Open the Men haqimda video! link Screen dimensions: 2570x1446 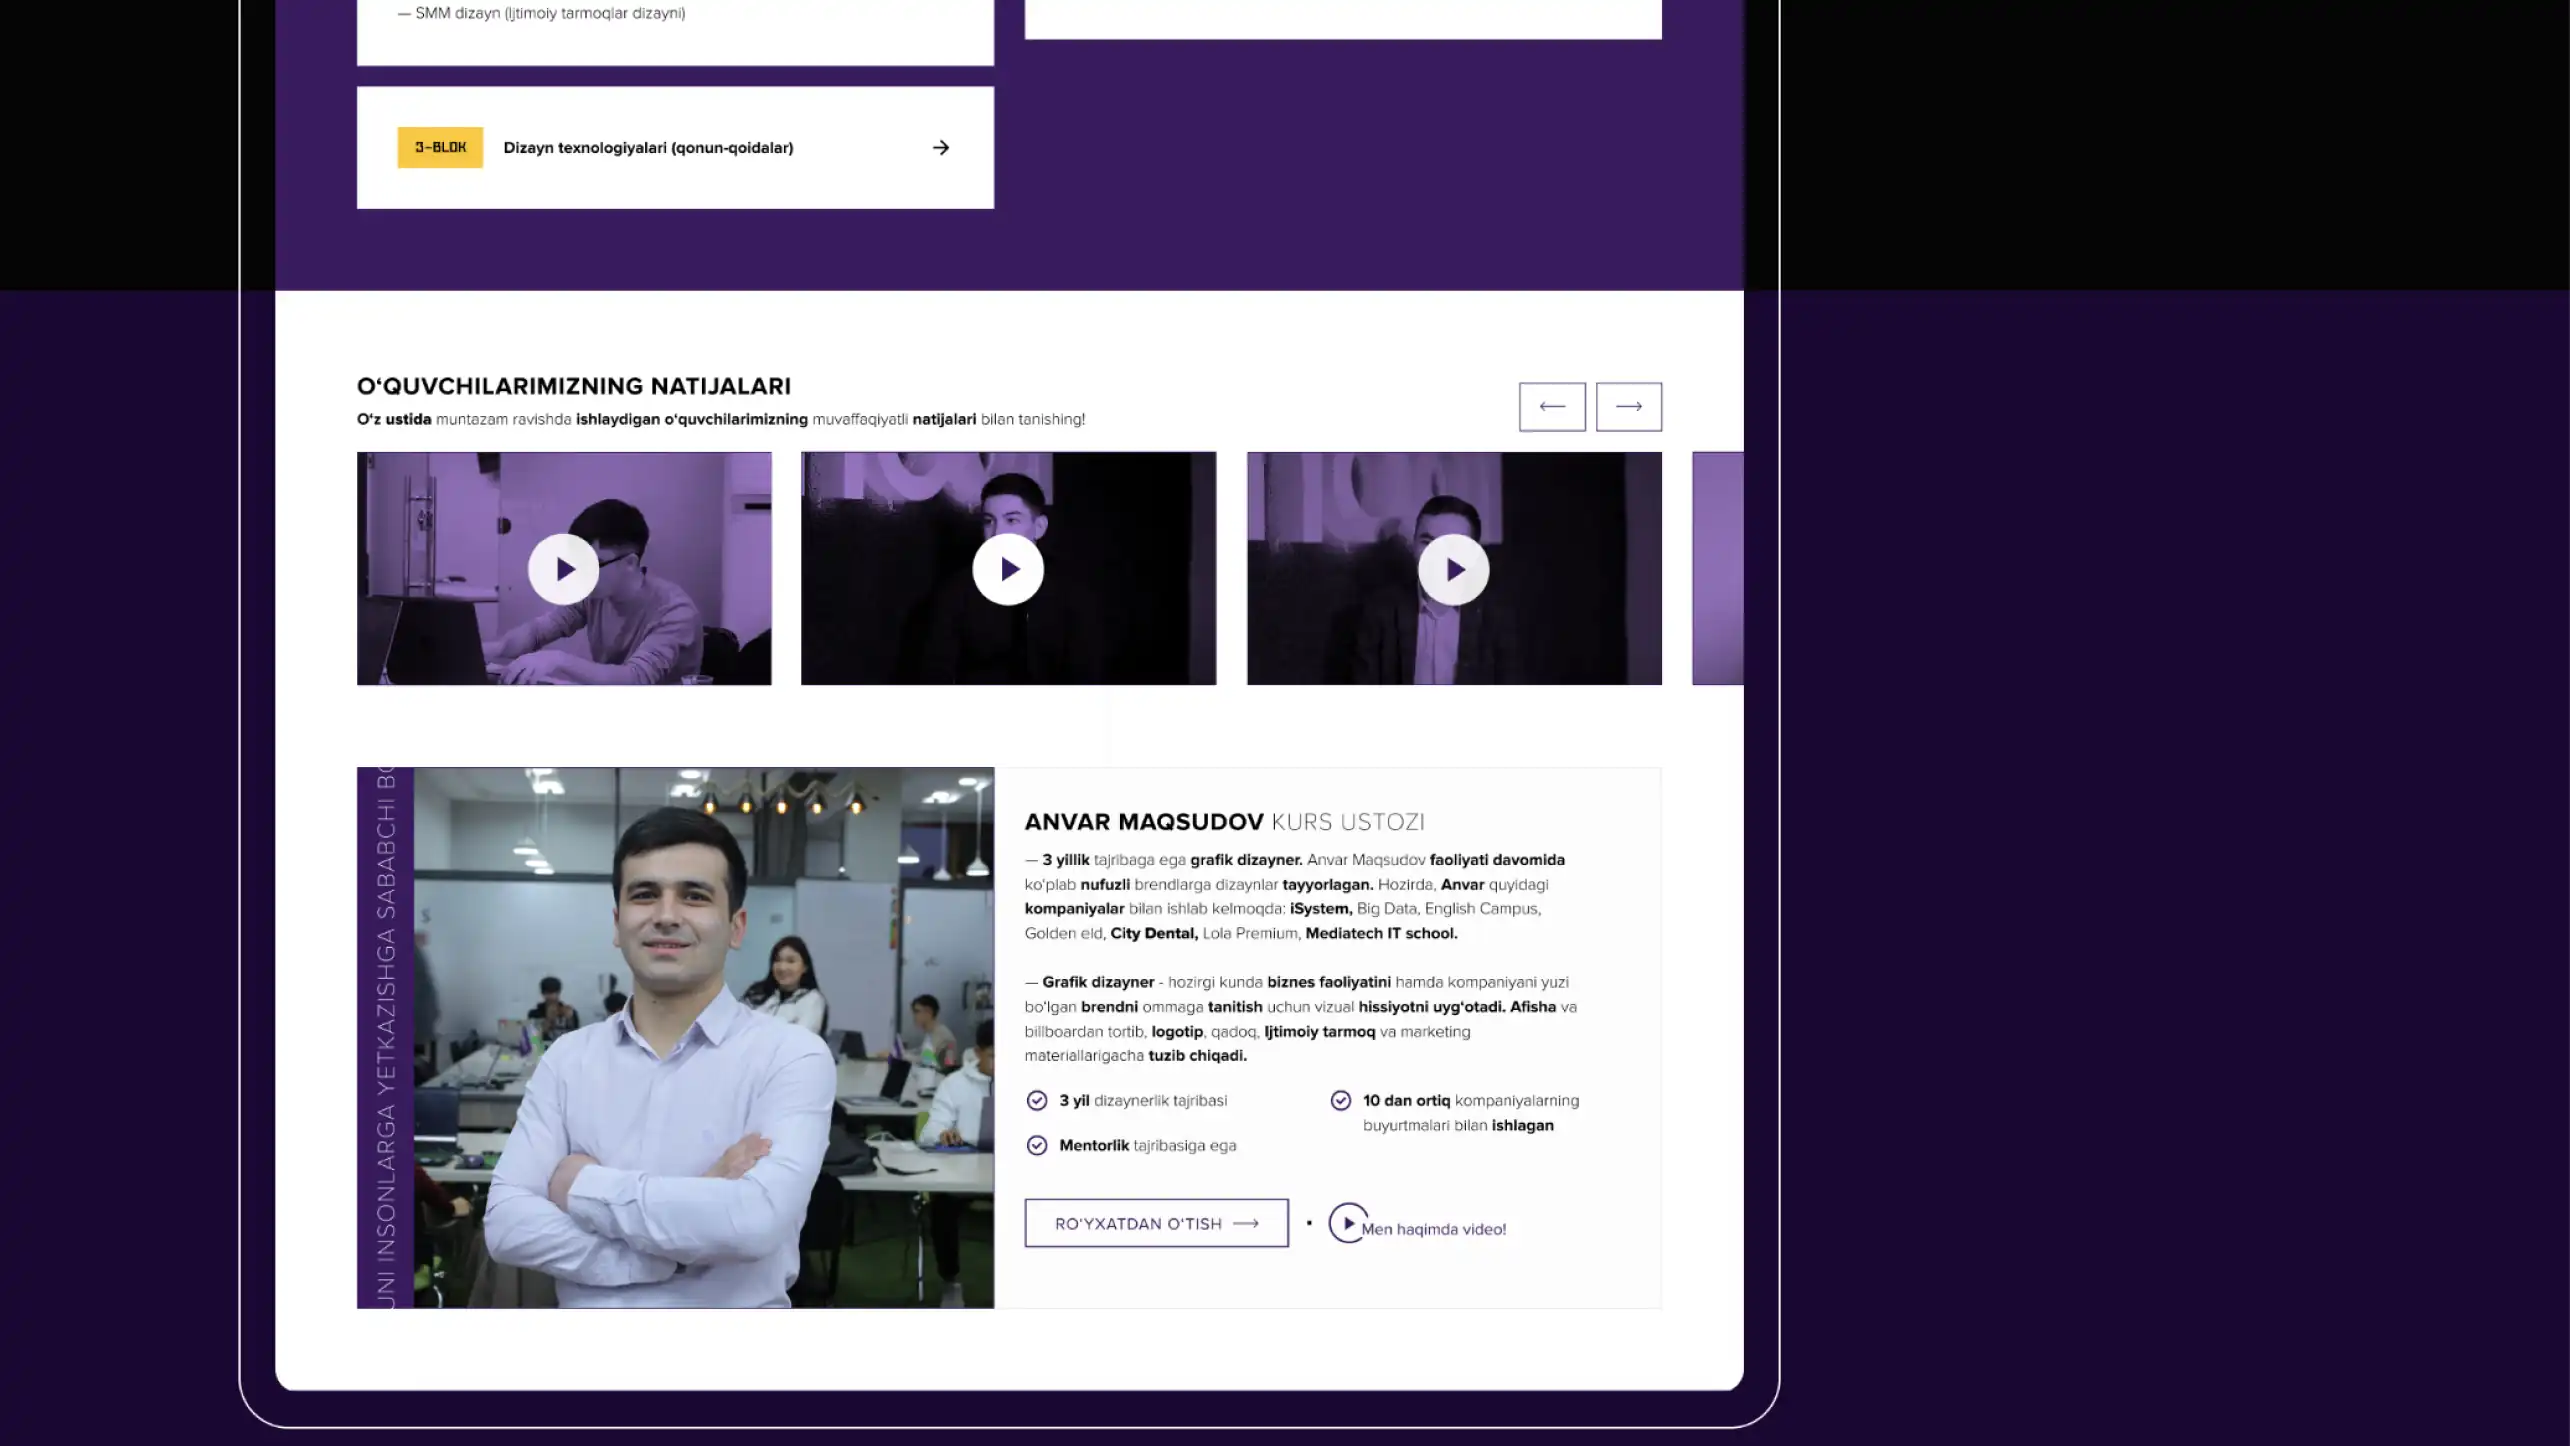pyautogui.click(x=1434, y=1229)
